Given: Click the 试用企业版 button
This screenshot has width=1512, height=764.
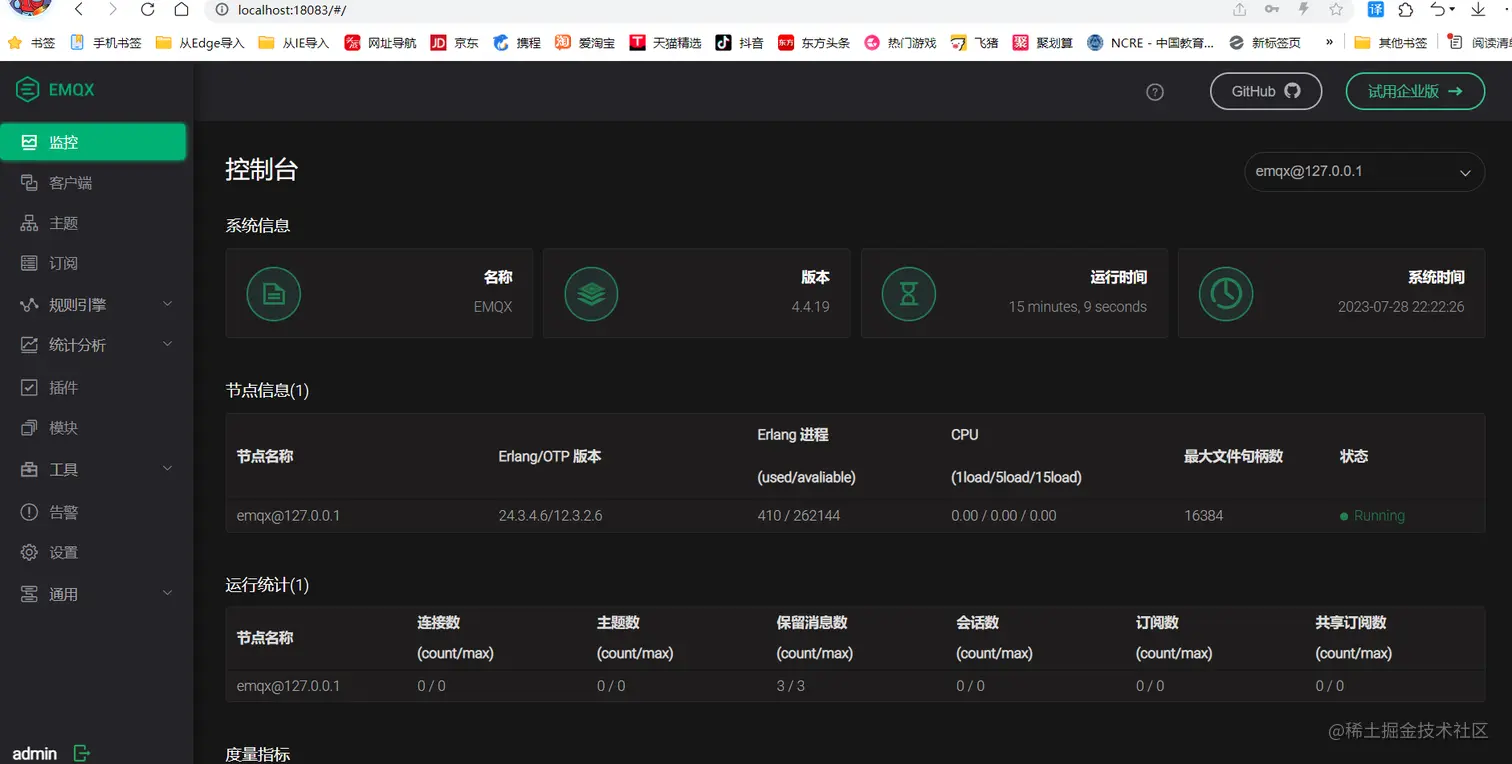Looking at the screenshot, I should tap(1415, 91).
